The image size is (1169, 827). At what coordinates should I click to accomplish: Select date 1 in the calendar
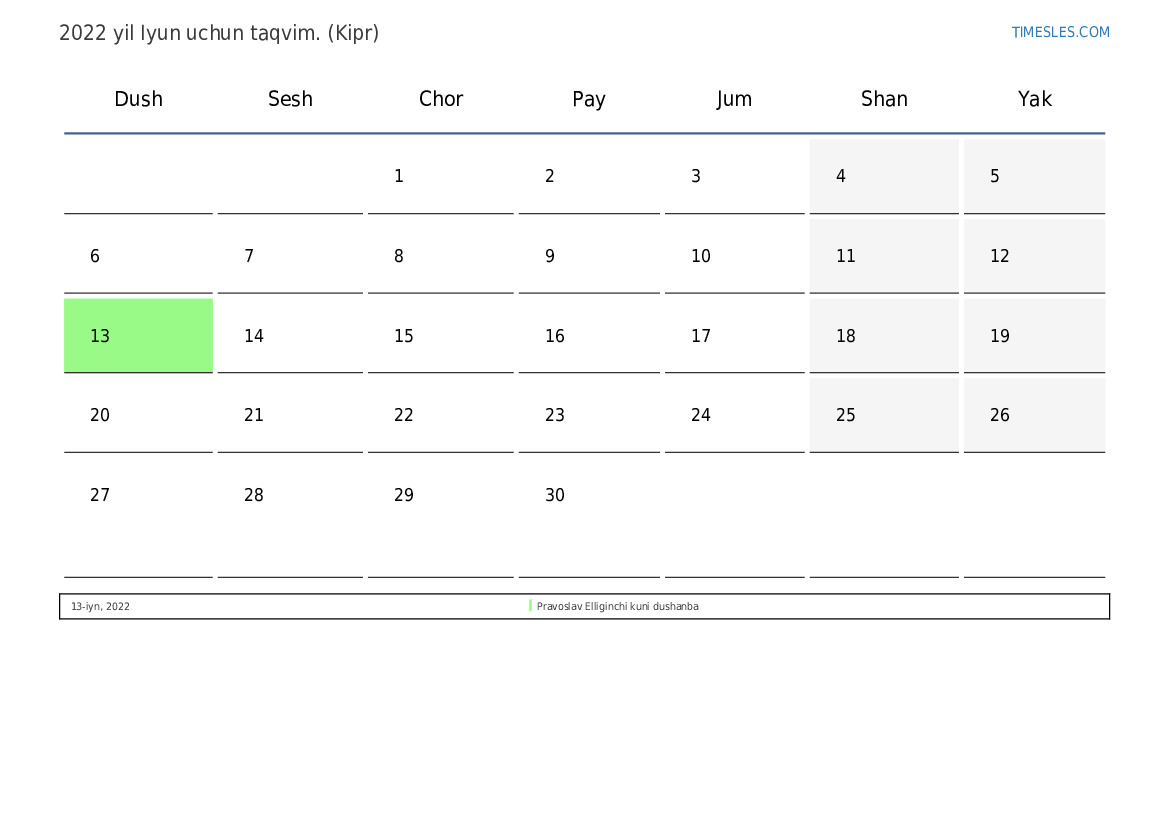pyautogui.click(x=440, y=177)
